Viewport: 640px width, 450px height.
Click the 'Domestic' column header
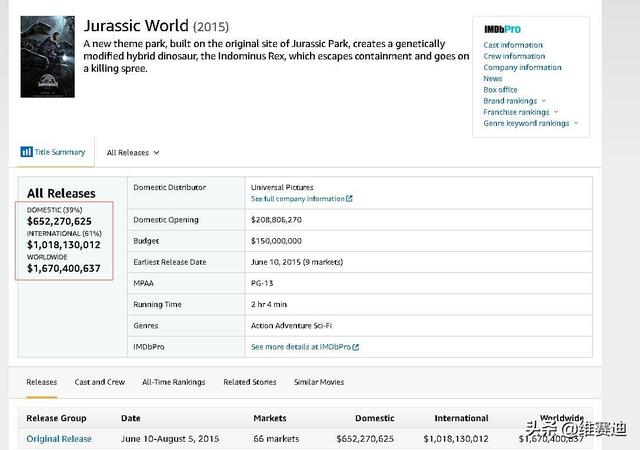tap(375, 418)
